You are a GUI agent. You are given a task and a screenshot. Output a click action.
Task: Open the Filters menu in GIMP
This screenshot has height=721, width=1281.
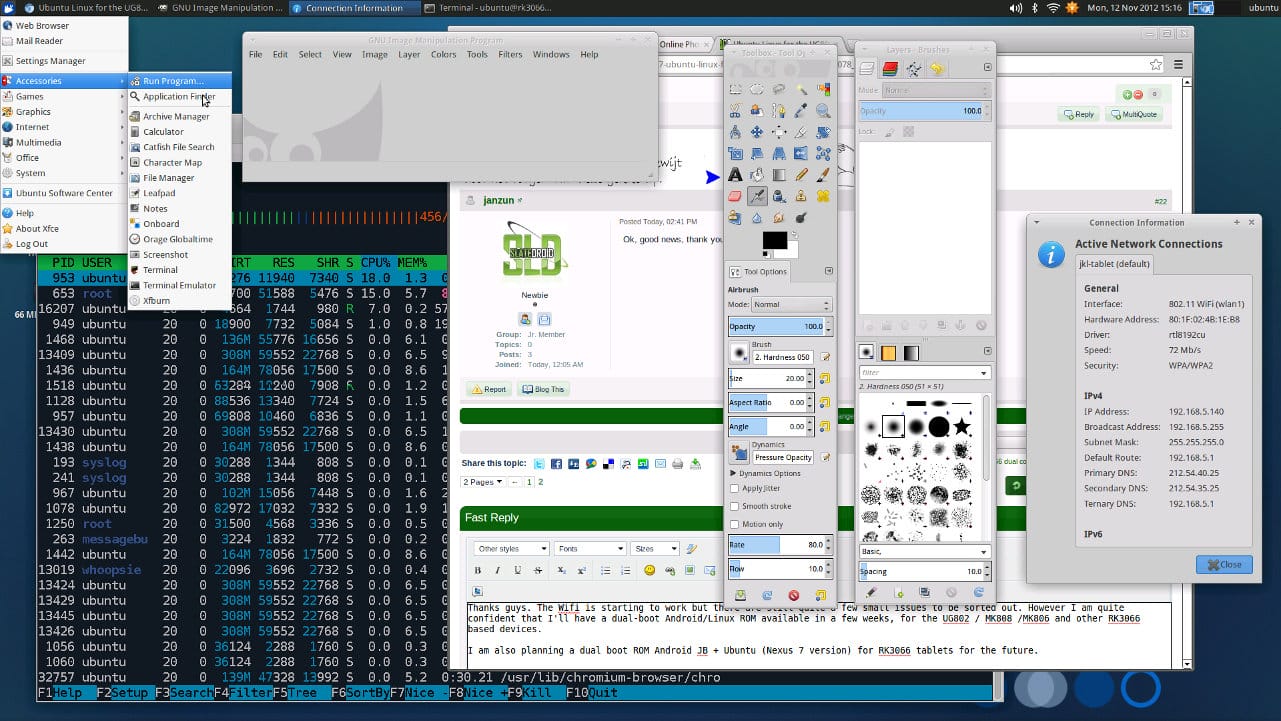(x=510, y=54)
